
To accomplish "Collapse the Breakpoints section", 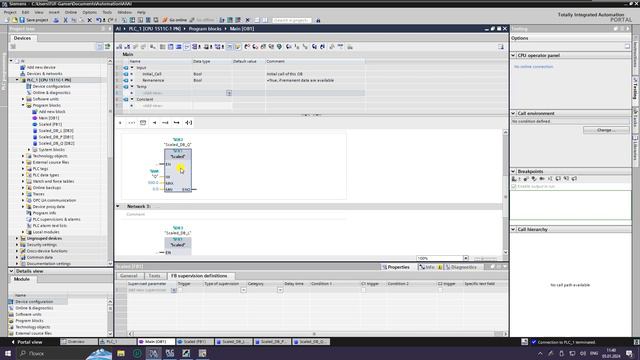I will (513, 171).
